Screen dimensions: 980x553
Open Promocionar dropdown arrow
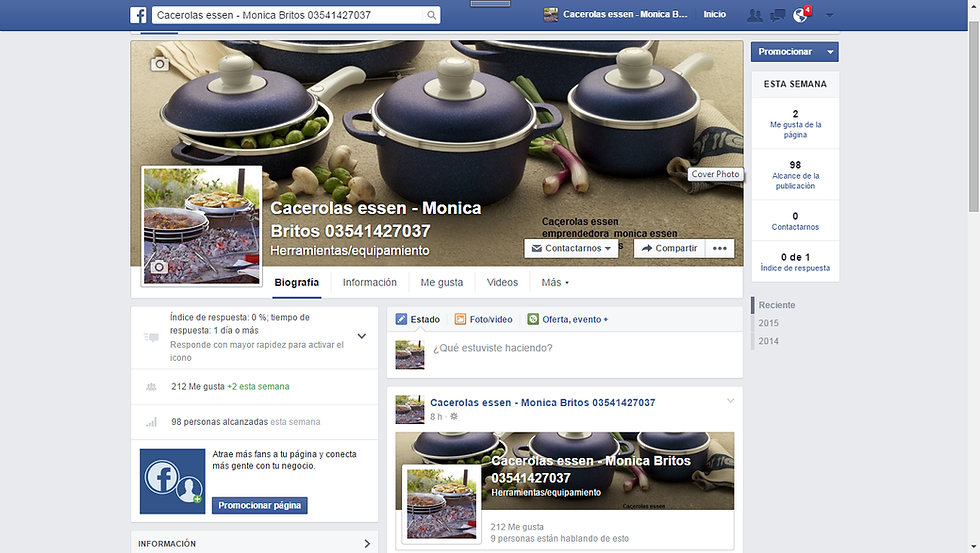point(831,52)
